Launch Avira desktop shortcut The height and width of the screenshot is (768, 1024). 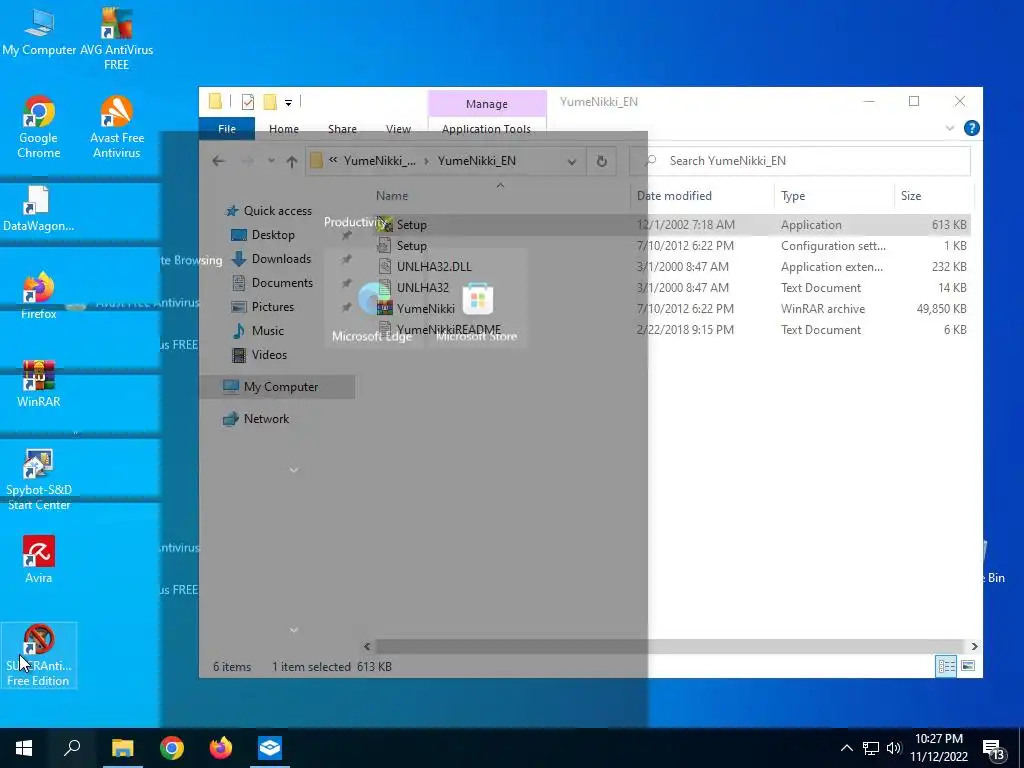click(x=39, y=560)
